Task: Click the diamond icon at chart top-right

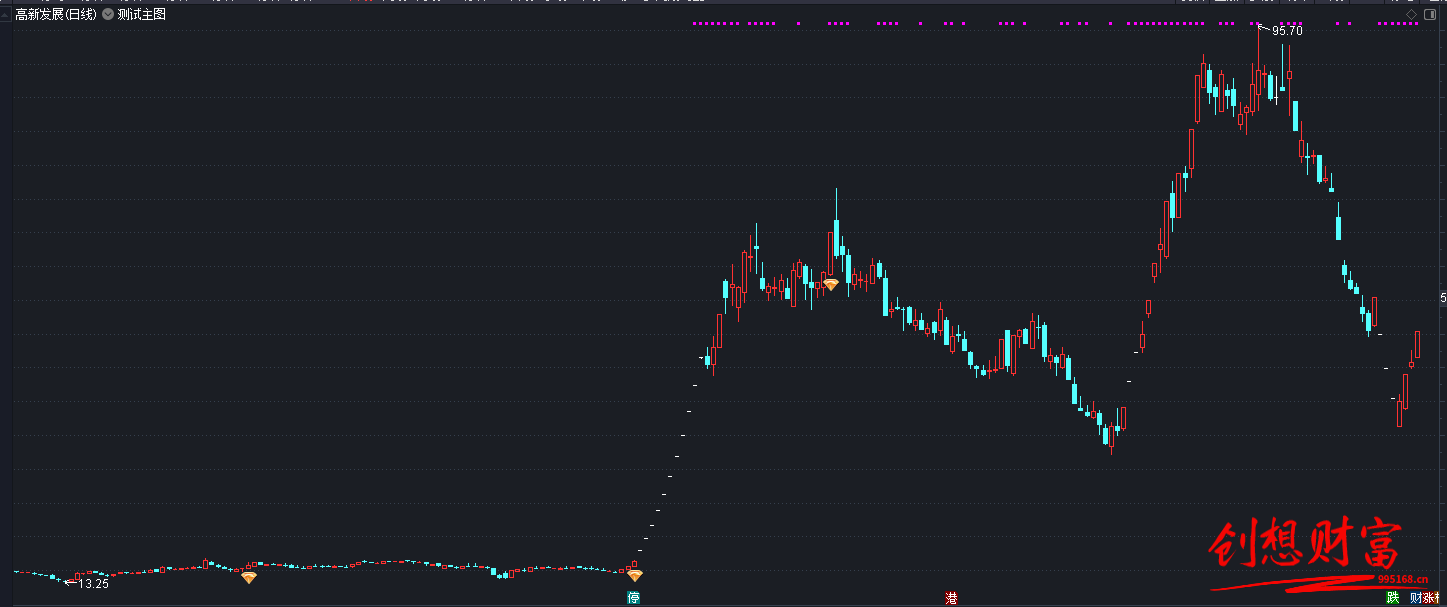Action: (1412, 15)
